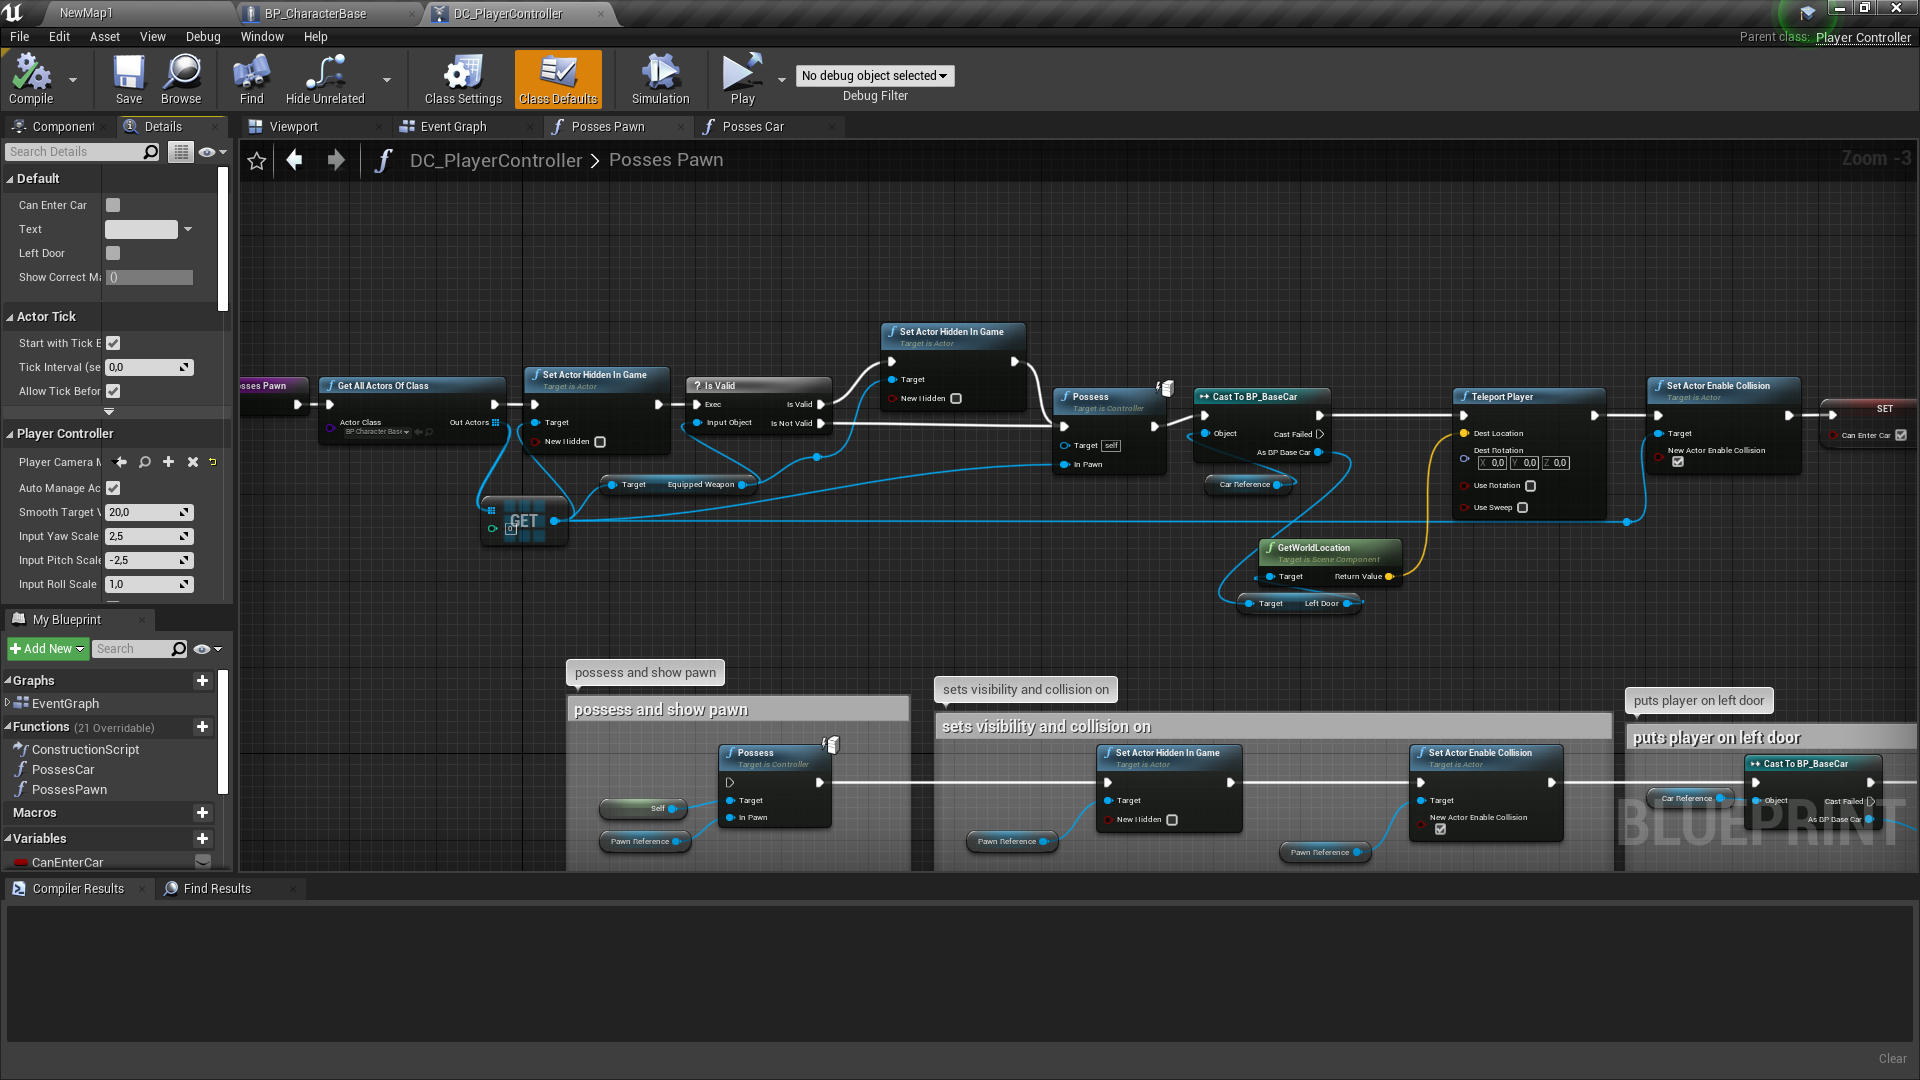Click the favorite star icon in graph
Screen dimensions: 1920x1080
257,161
